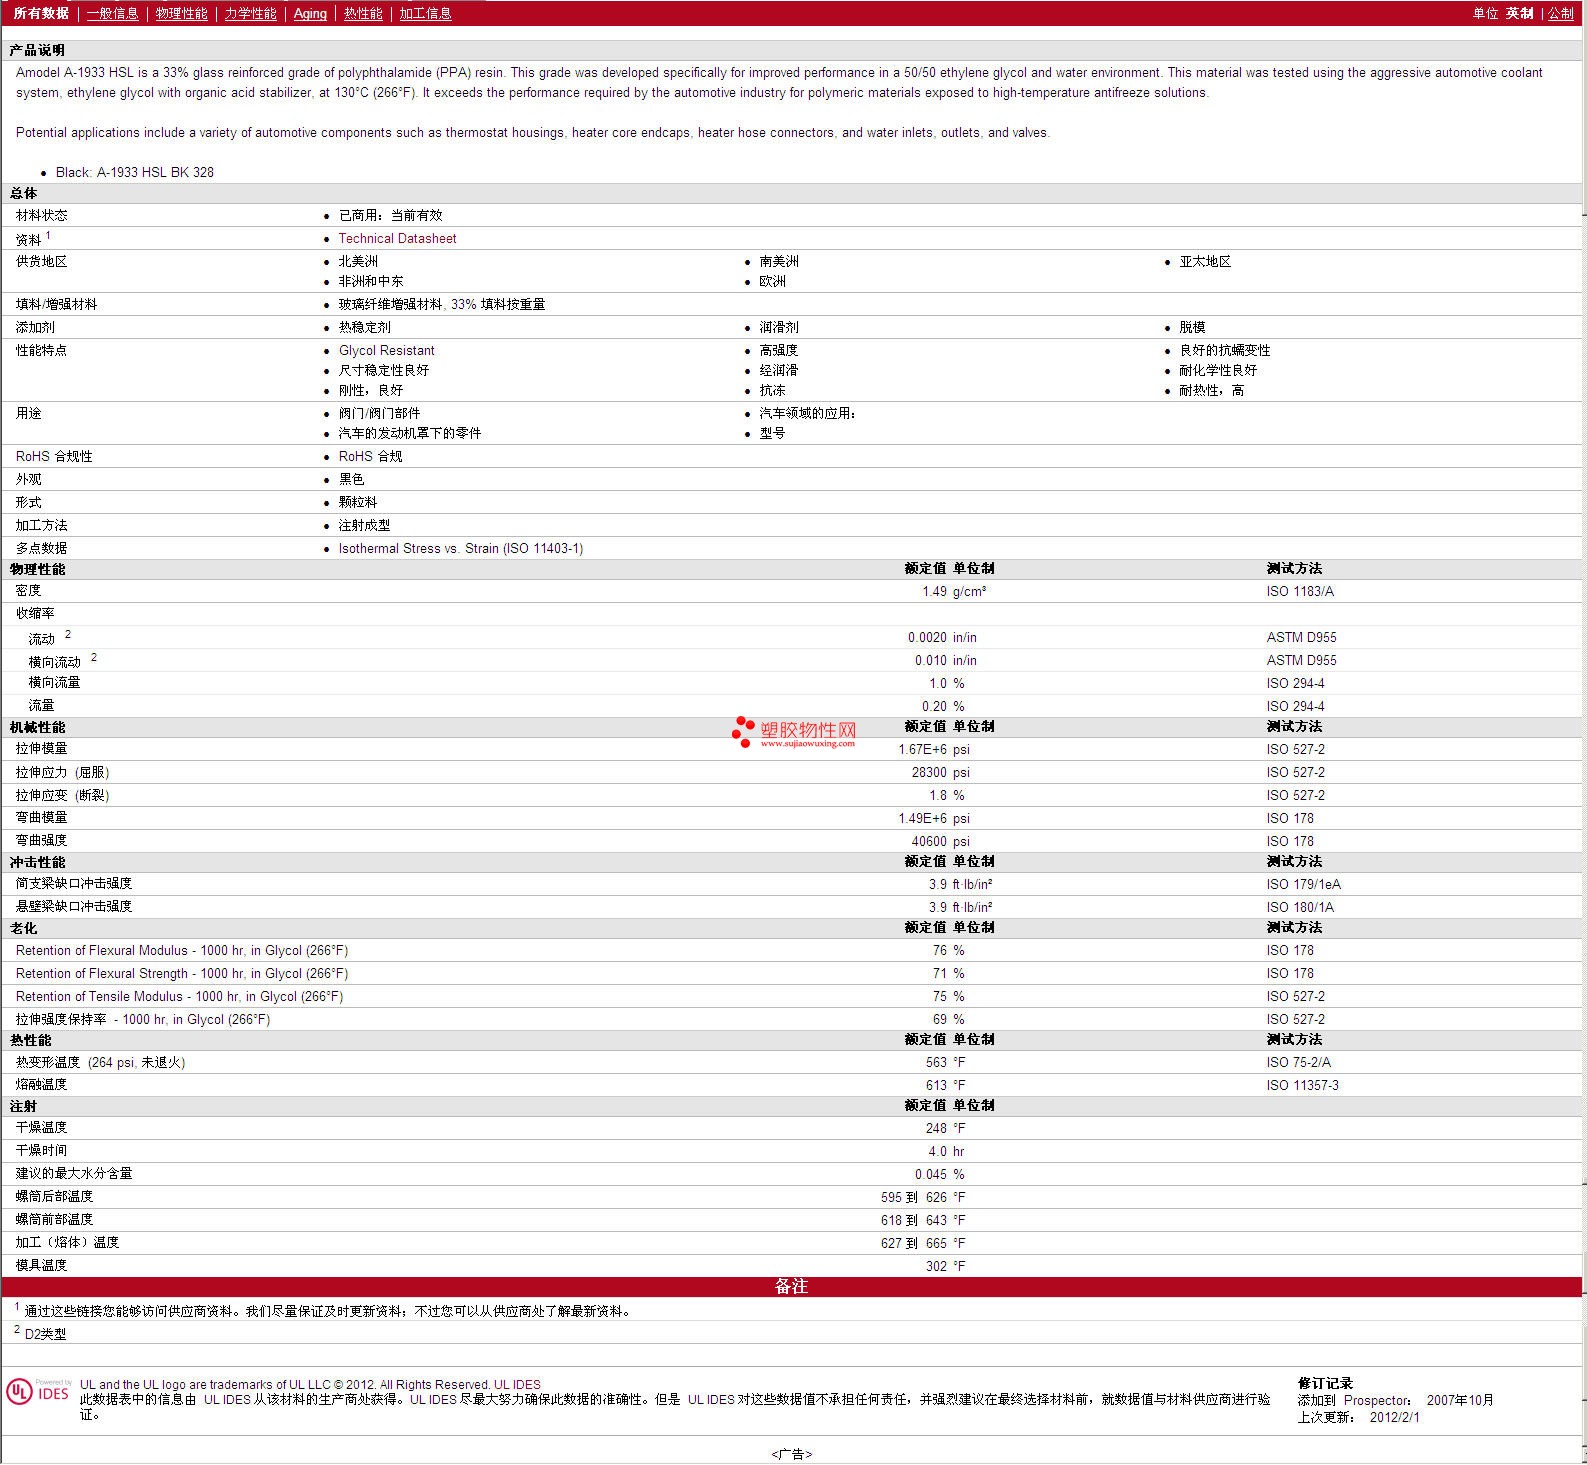The height and width of the screenshot is (1465, 1587).
Task: Select the RoHS 合规 value
Action: pos(370,456)
